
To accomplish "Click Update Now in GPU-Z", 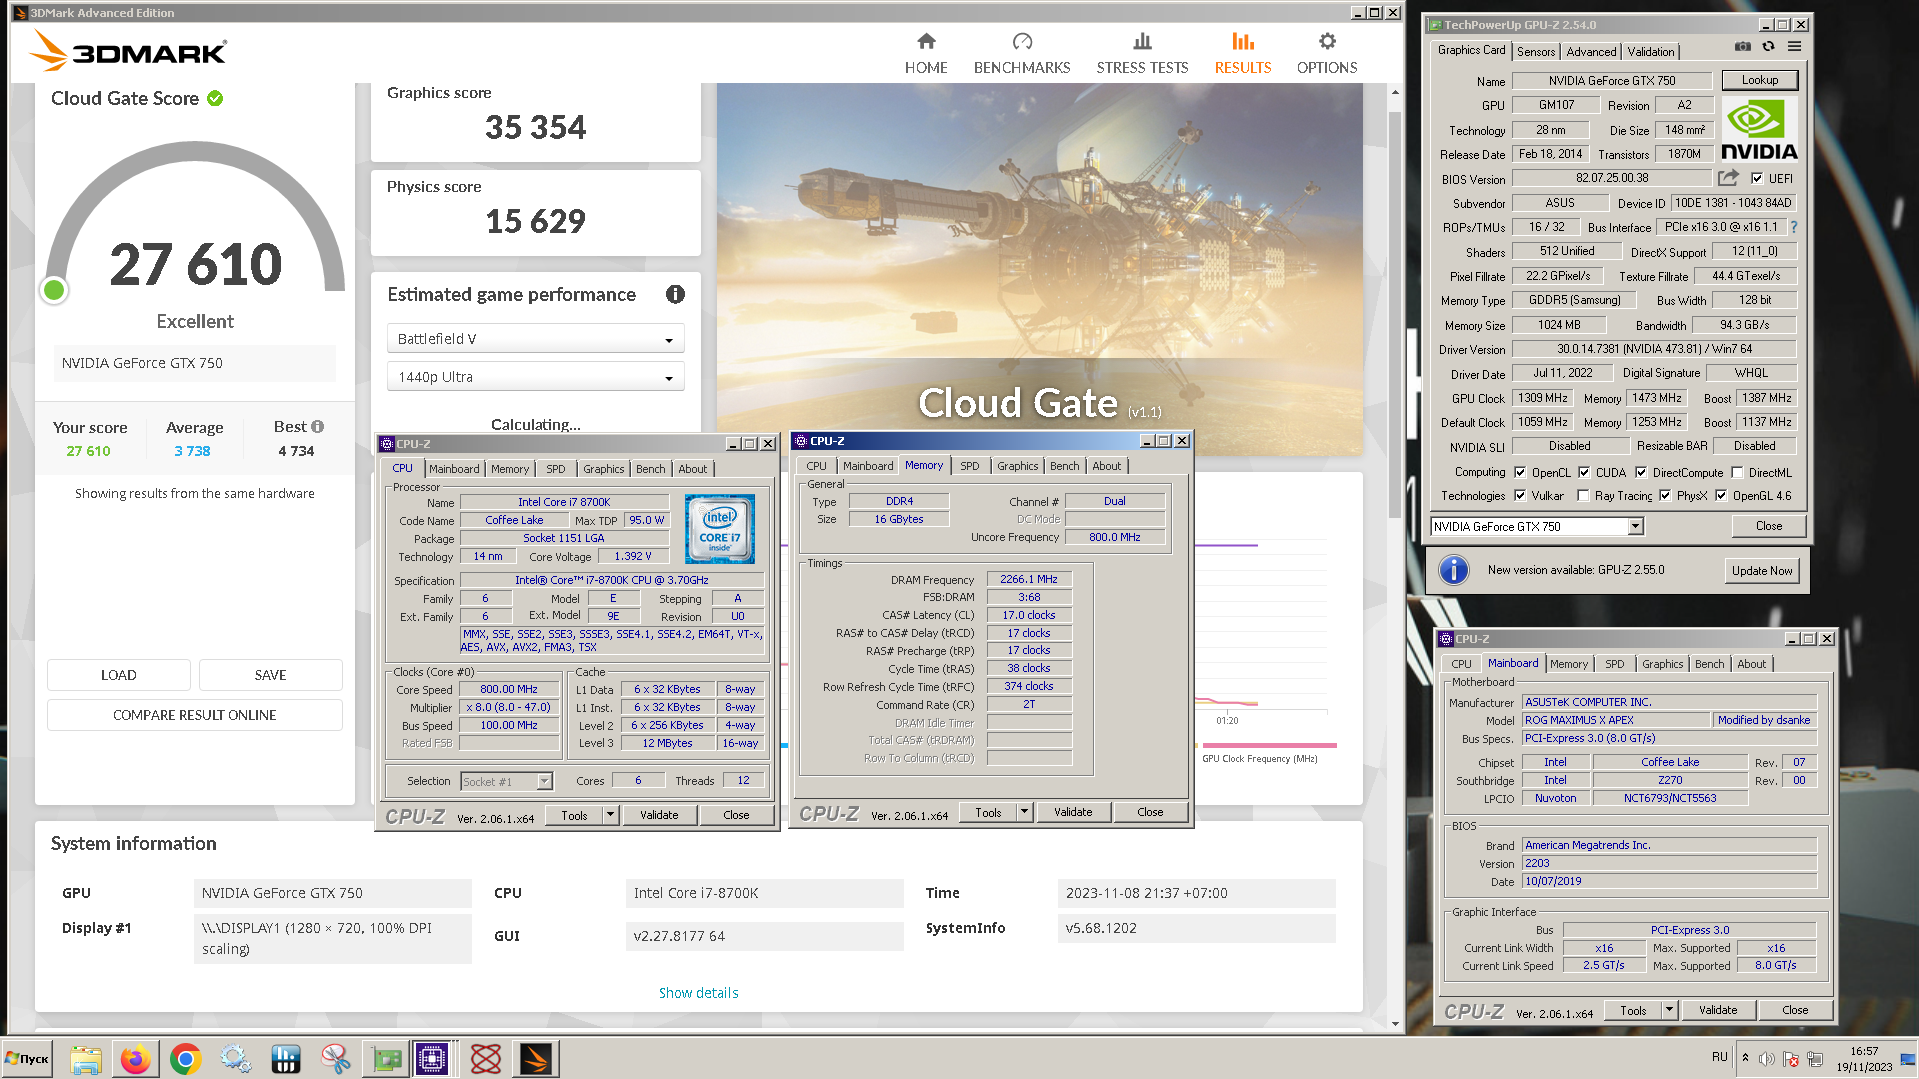I will click(x=1761, y=571).
